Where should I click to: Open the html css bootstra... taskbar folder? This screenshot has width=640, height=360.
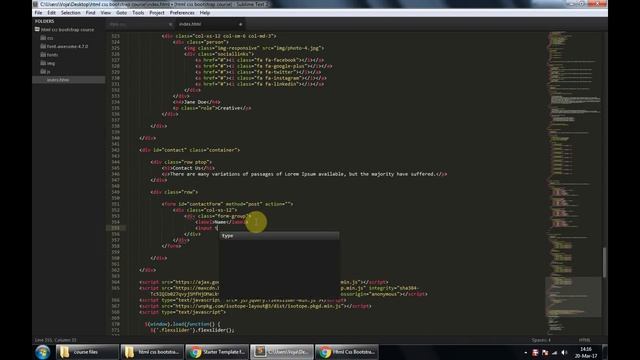(151, 352)
